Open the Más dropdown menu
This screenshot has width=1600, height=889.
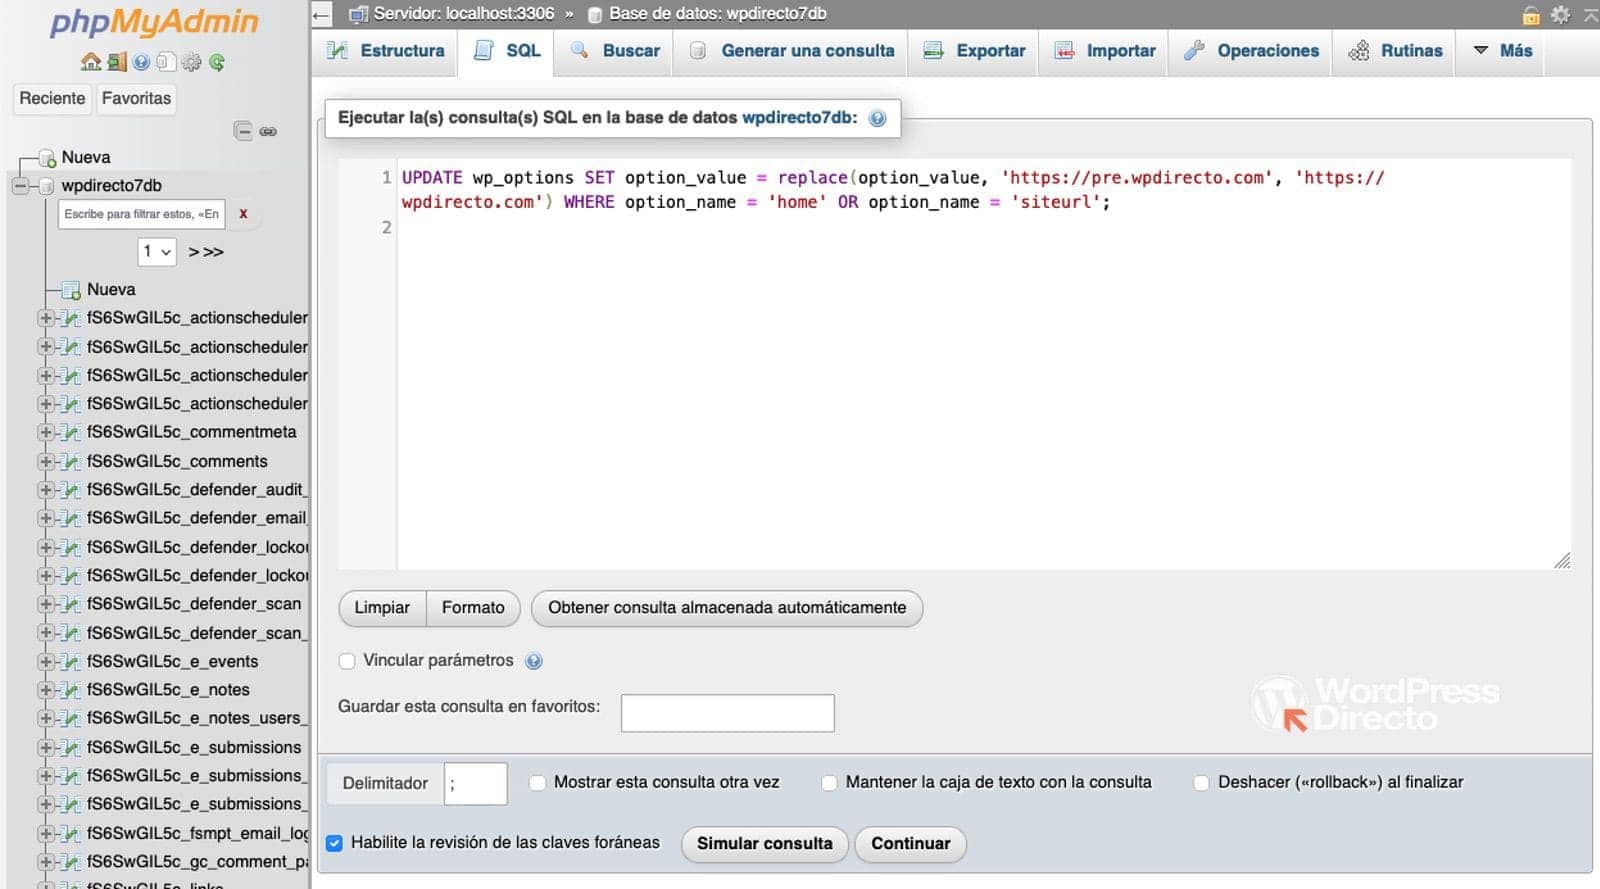(1502, 51)
